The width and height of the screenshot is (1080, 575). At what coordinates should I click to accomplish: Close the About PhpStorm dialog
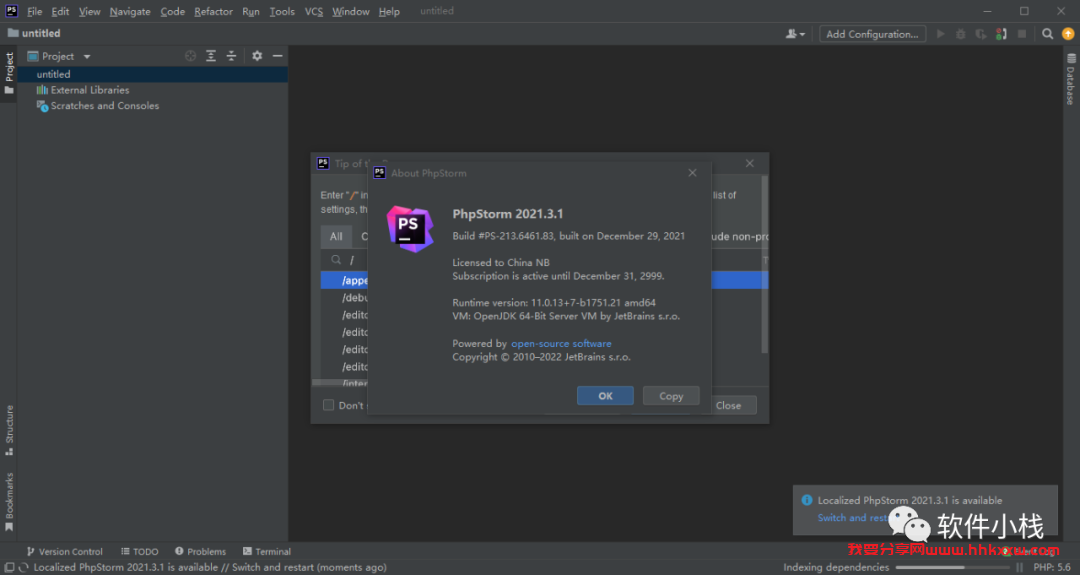point(692,173)
